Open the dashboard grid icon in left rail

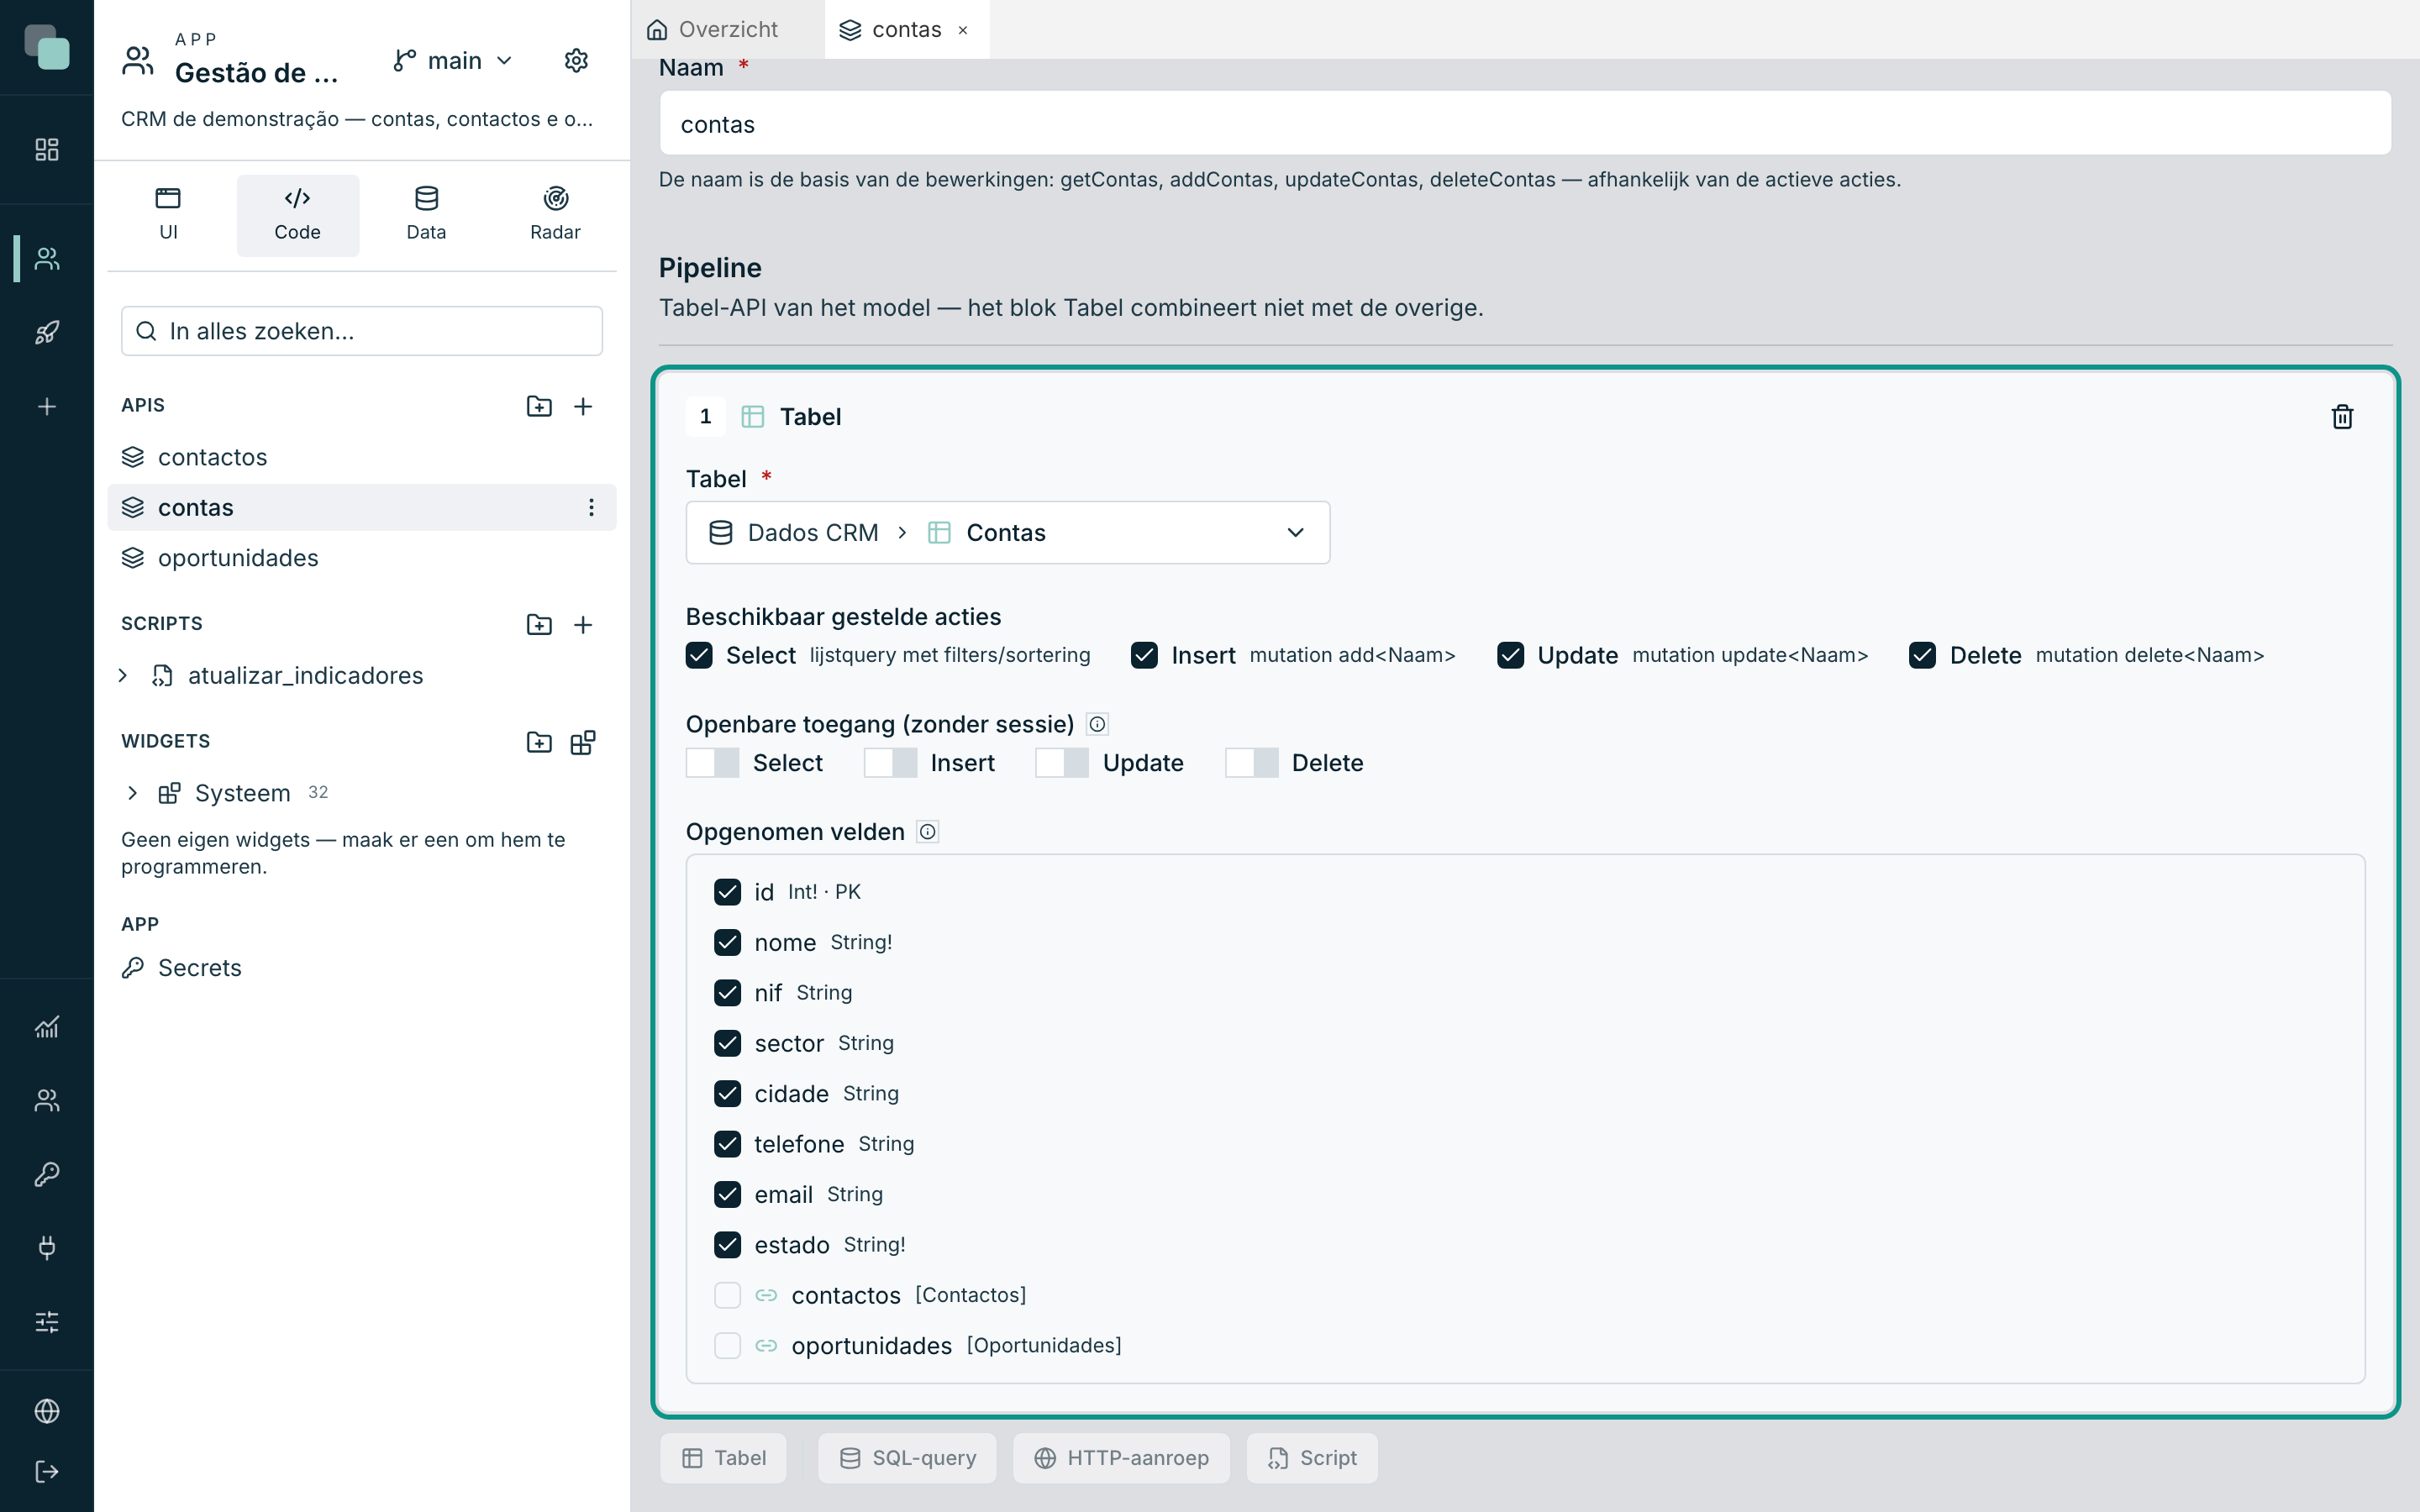(x=47, y=150)
